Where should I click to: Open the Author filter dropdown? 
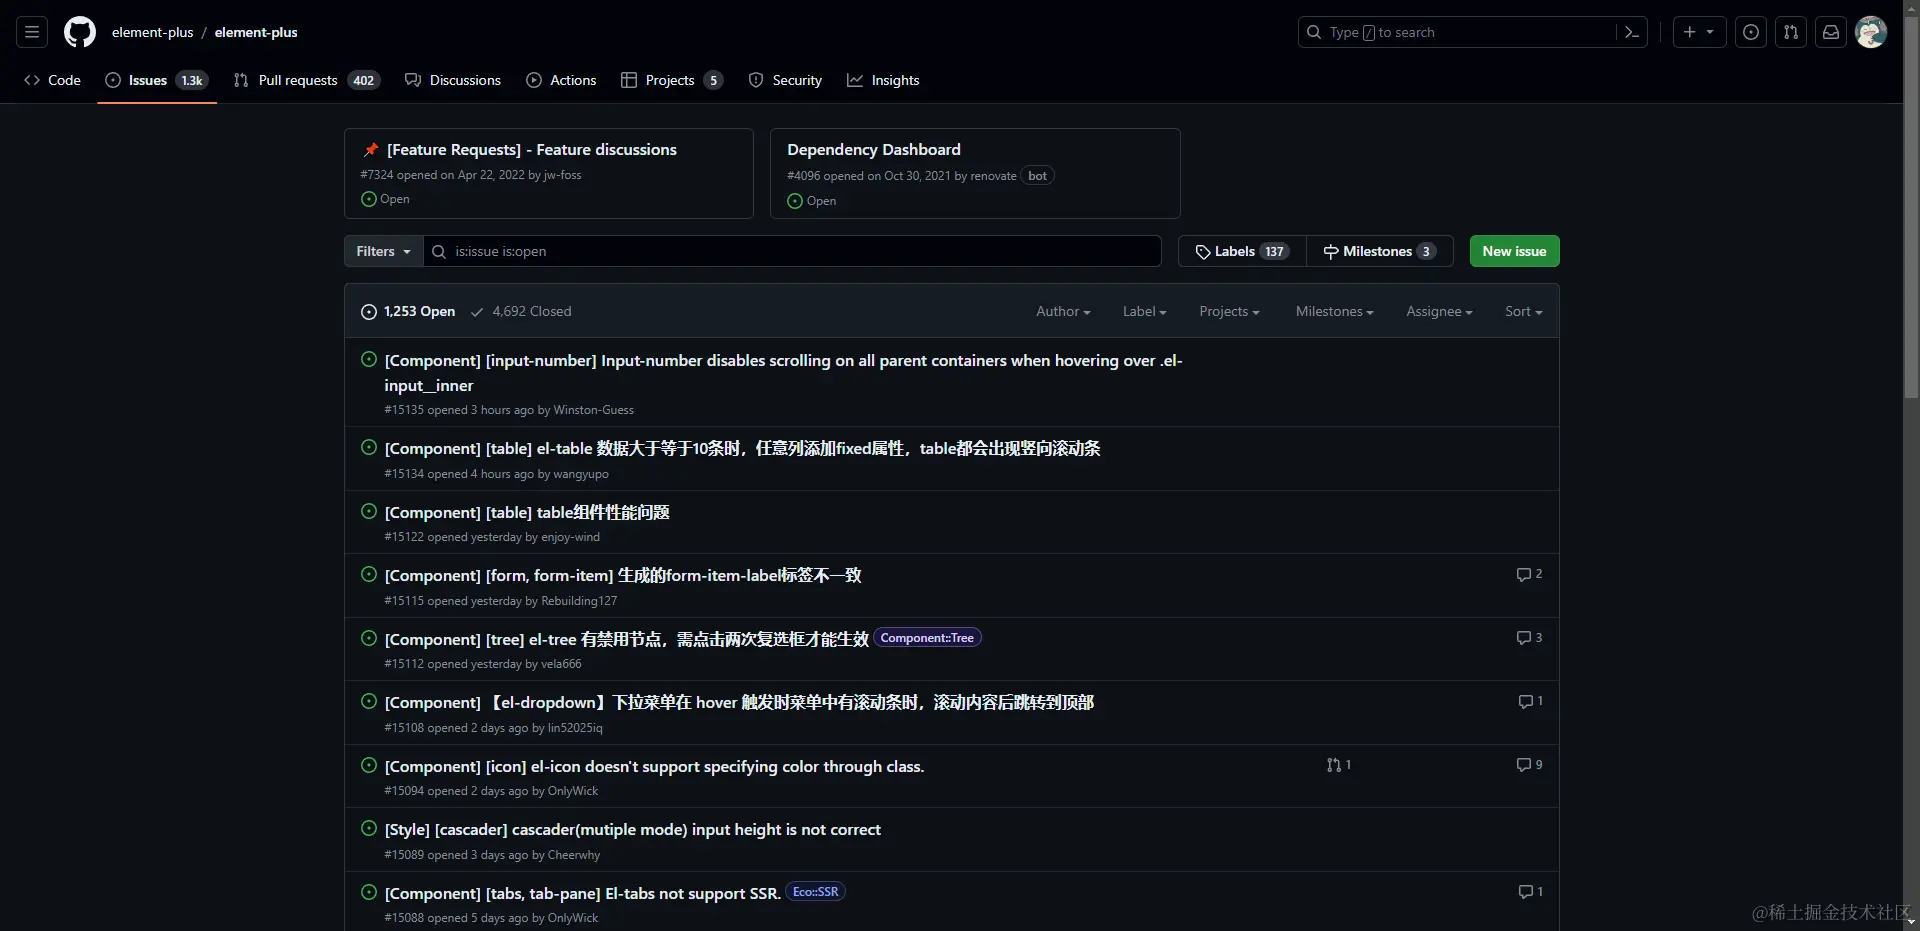tap(1063, 312)
